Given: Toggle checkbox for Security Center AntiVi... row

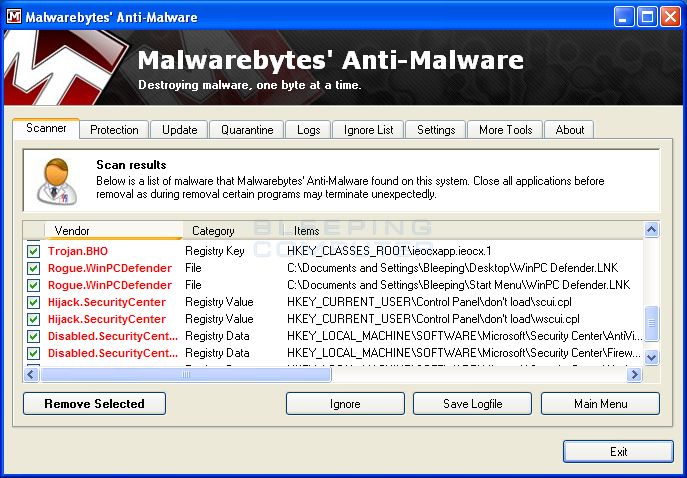Looking at the screenshot, I should (x=33, y=336).
